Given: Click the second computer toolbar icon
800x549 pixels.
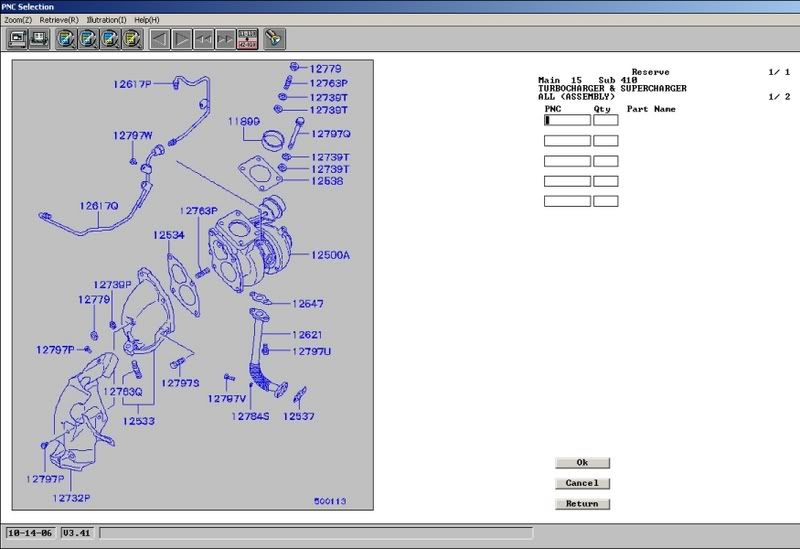Looking at the screenshot, I should click(x=39, y=40).
